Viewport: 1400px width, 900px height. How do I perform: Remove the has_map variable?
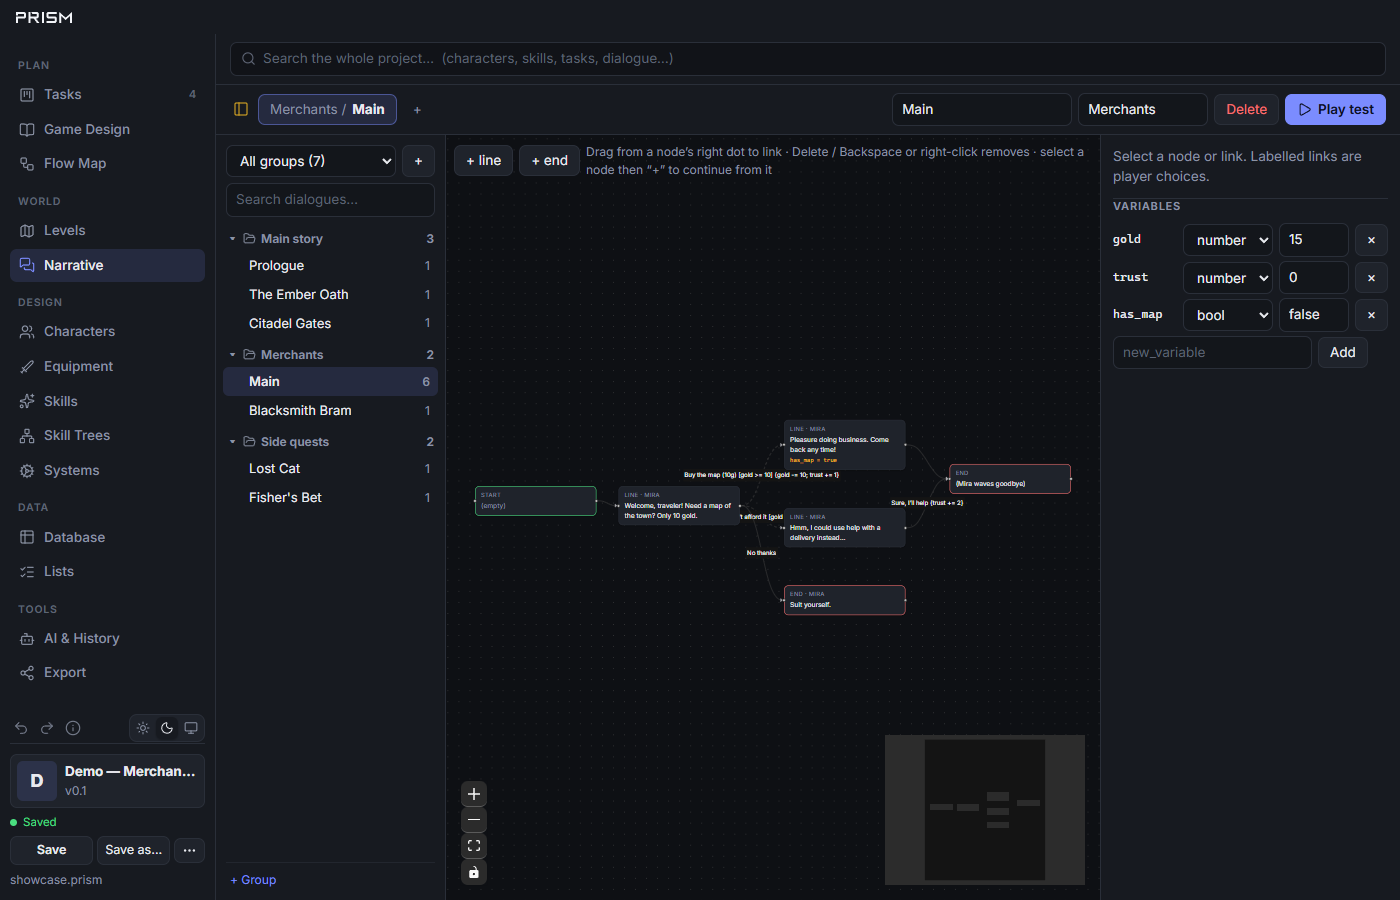(x=1371, y=315)
